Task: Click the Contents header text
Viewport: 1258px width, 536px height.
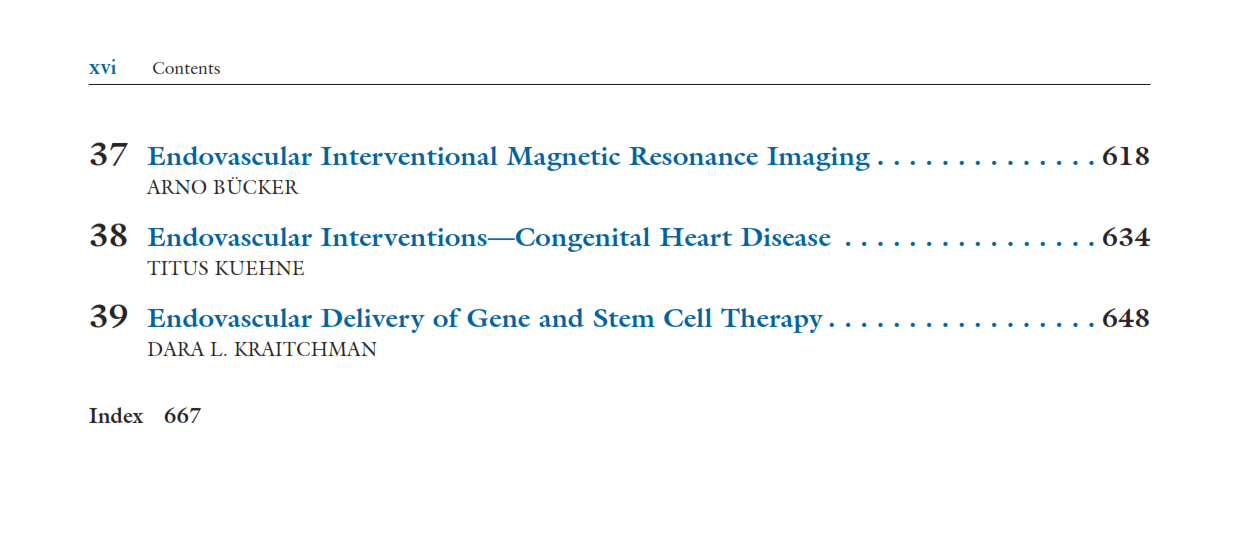Action: pos(186,69)
